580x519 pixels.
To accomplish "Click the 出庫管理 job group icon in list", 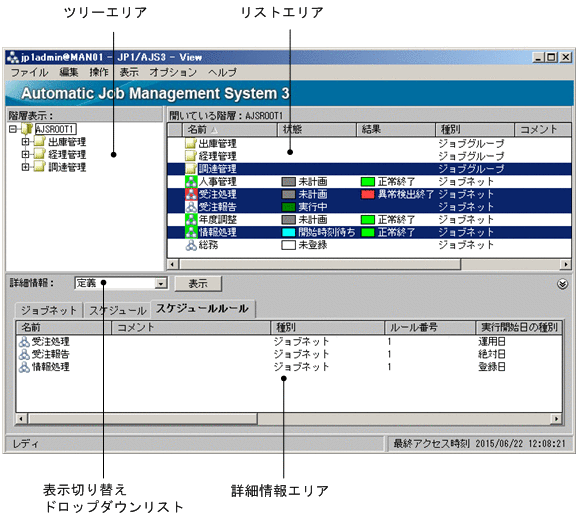I will 191,144.
